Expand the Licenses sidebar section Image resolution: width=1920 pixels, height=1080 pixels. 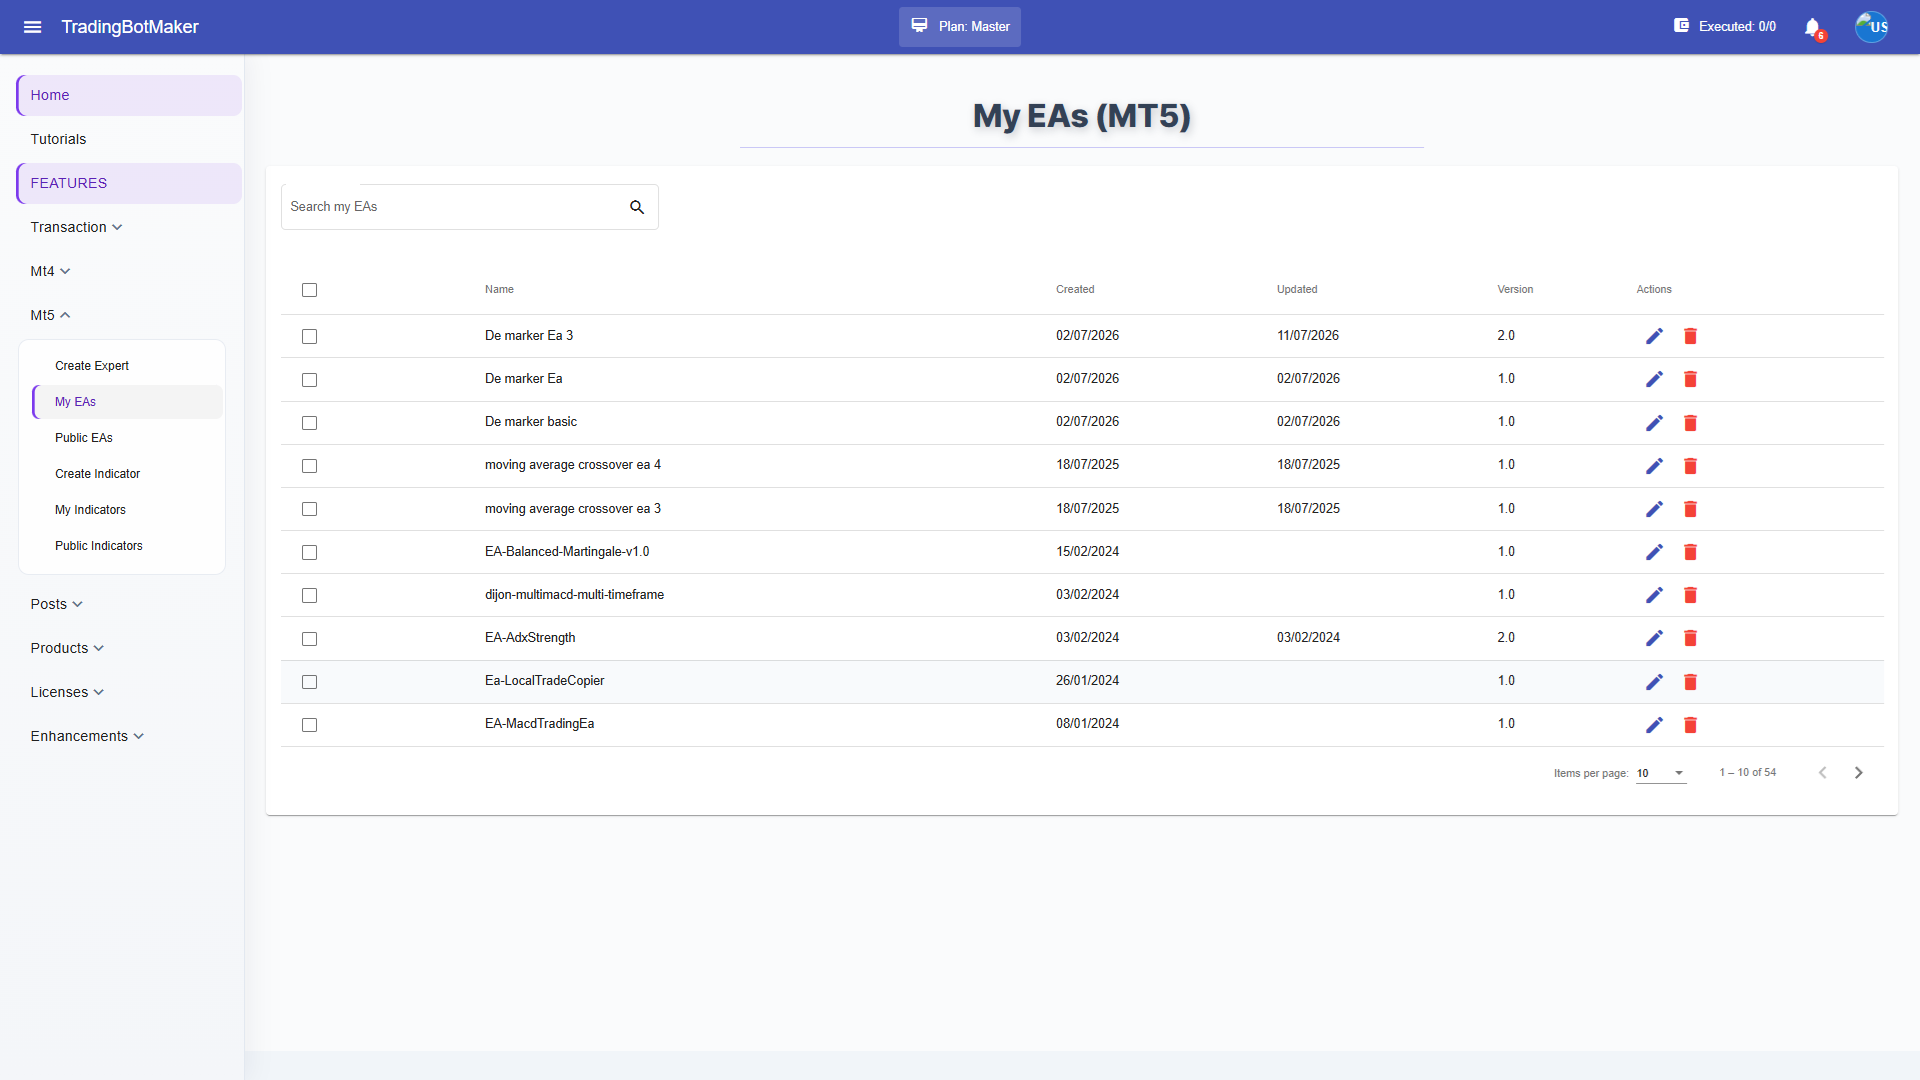[67, 692]
